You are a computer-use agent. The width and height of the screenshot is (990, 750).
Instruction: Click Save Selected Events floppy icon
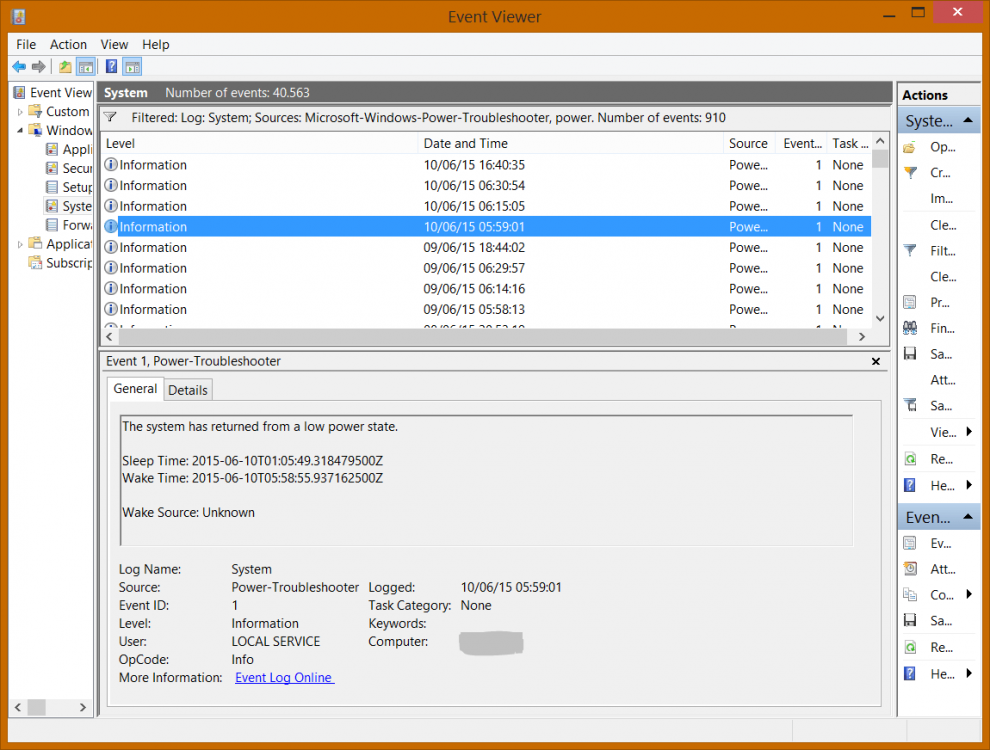click(910, 621)
